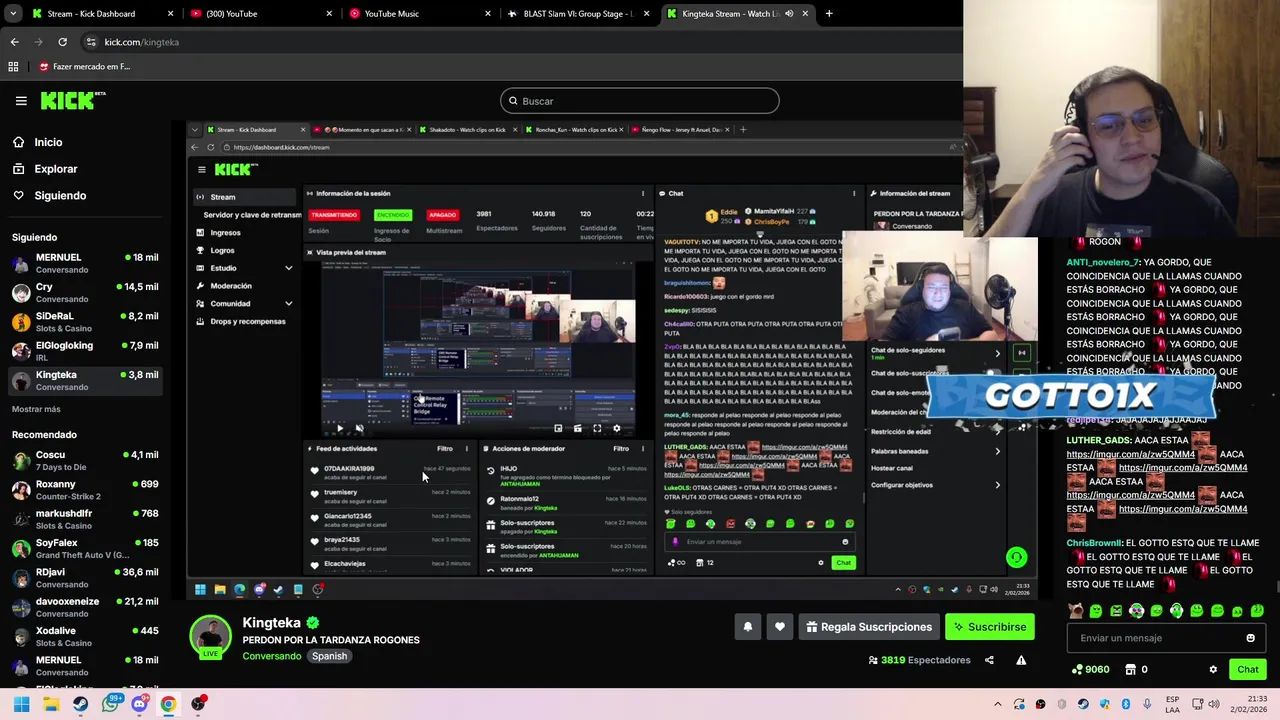Share the stream via share icon

point(989,660)
